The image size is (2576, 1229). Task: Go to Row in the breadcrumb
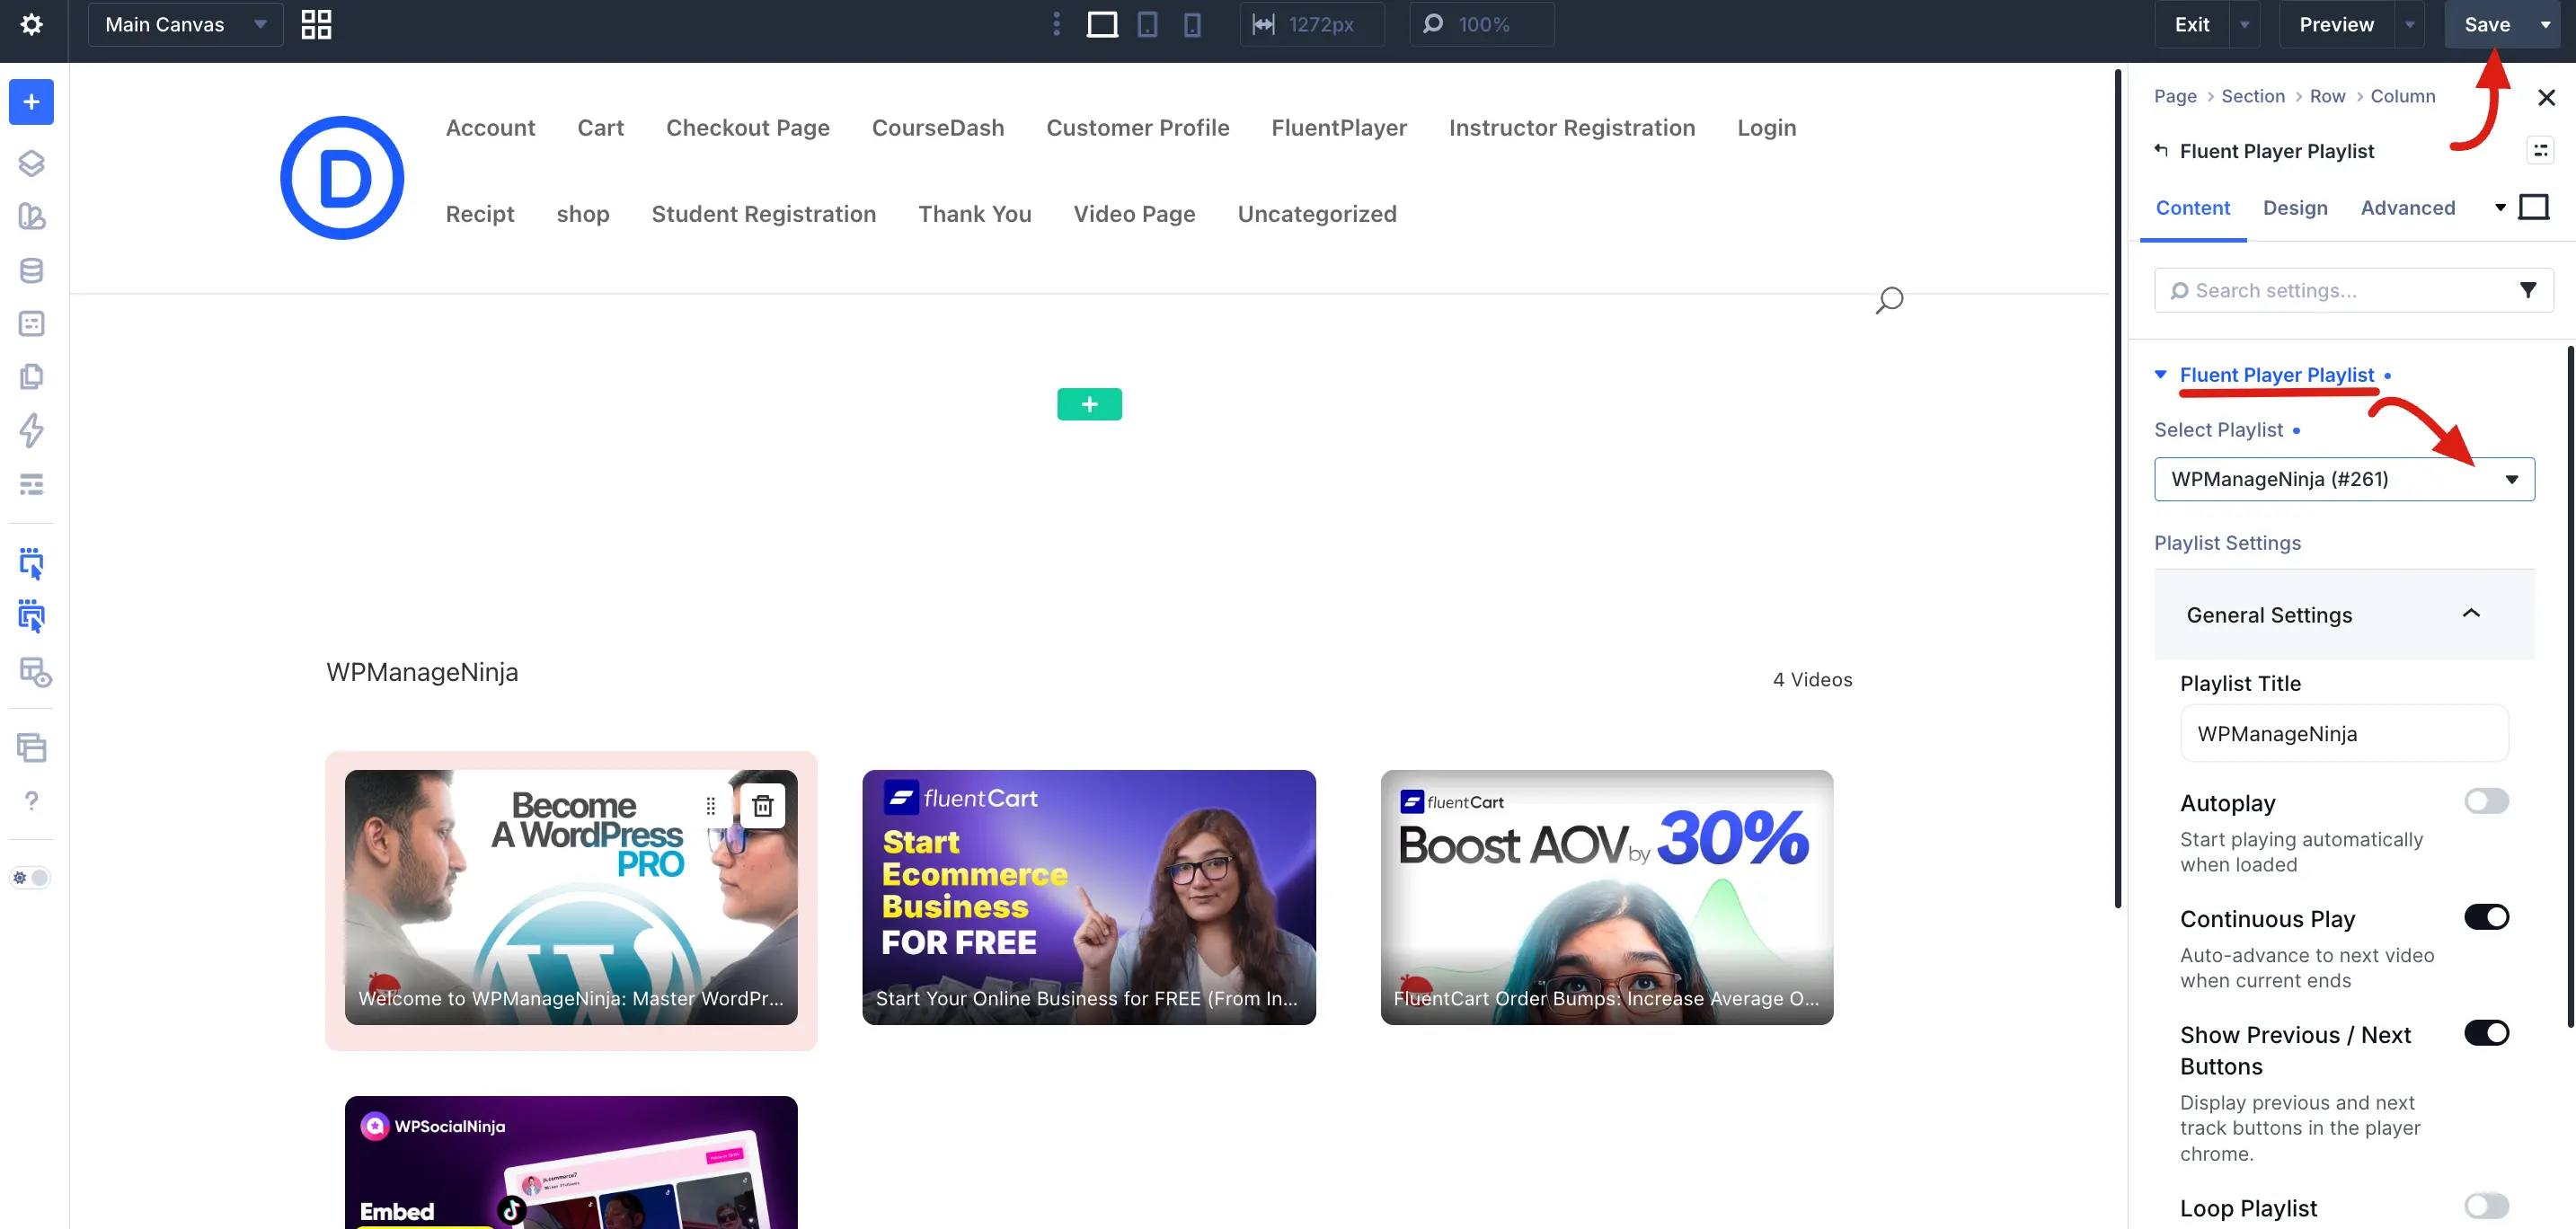[x=2327, y=96]
